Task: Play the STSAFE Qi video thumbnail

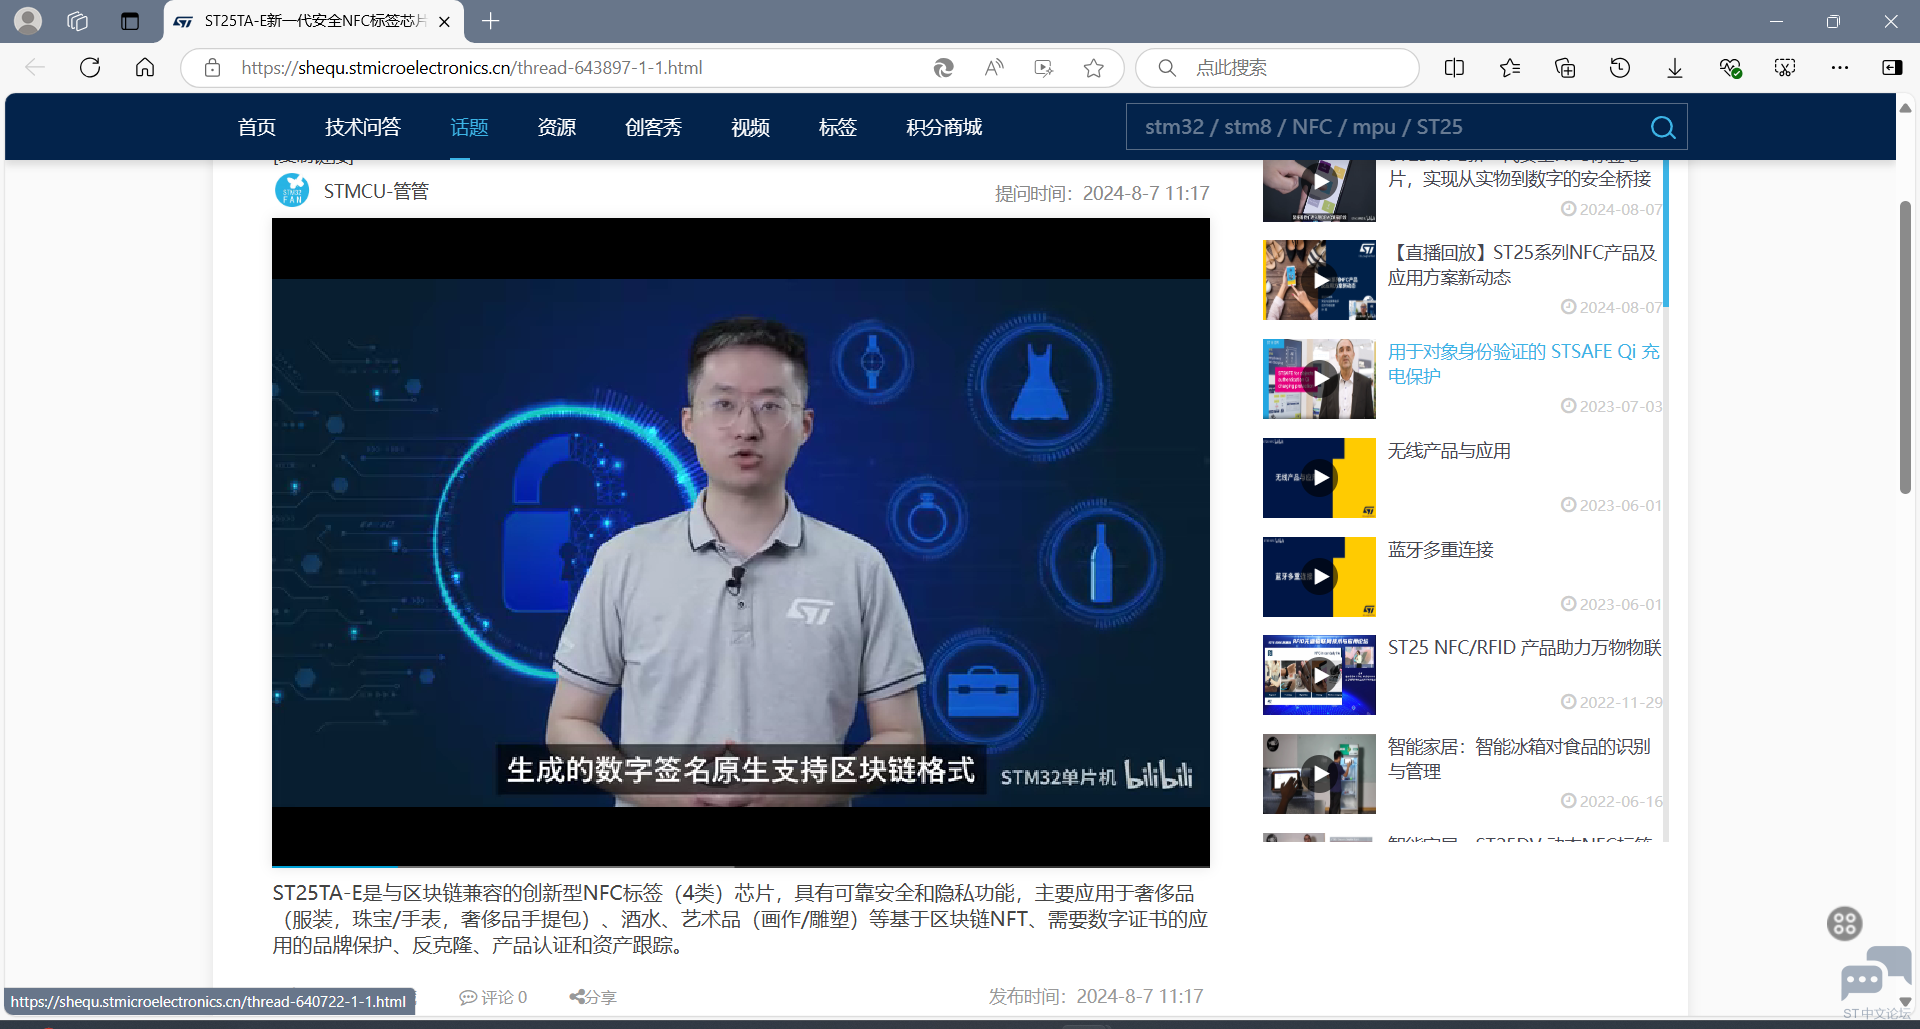Action: [1319, 379]
